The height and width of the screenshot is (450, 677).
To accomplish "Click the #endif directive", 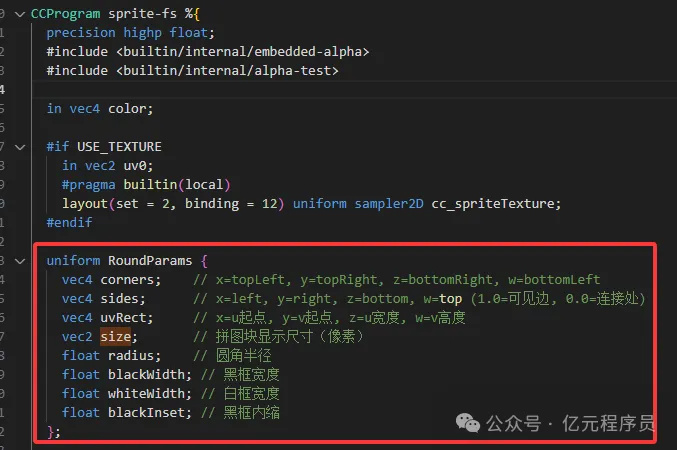I will click(x=69, y=223).
